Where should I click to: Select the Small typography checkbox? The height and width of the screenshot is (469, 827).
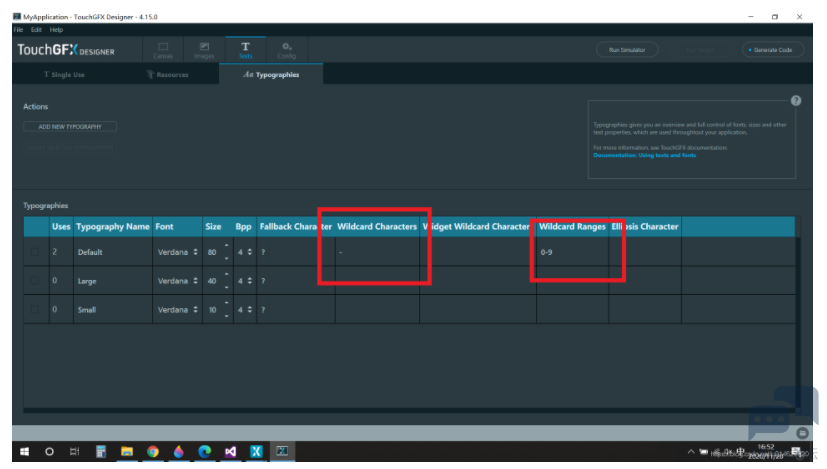coord(34,310)
